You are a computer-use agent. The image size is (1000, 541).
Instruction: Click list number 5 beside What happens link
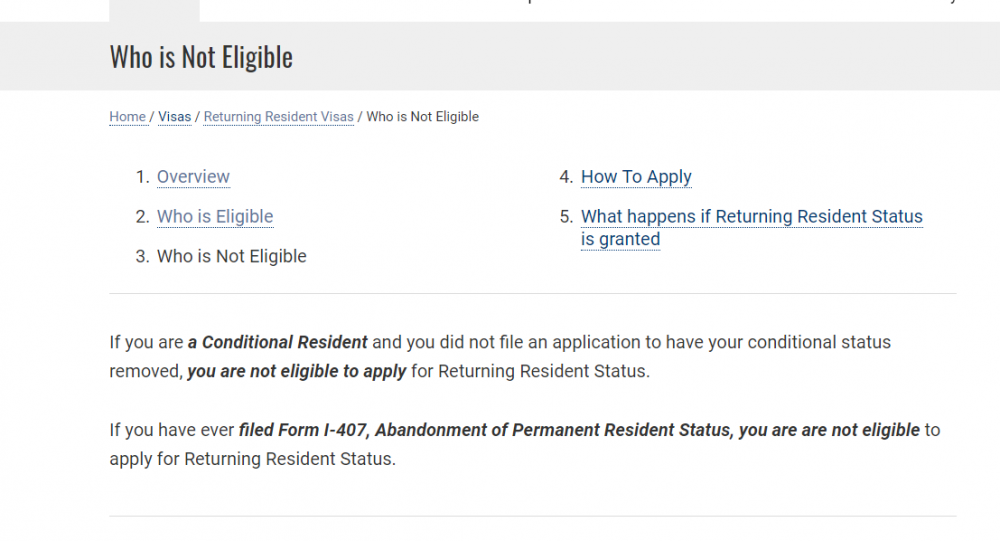[566, 217]
